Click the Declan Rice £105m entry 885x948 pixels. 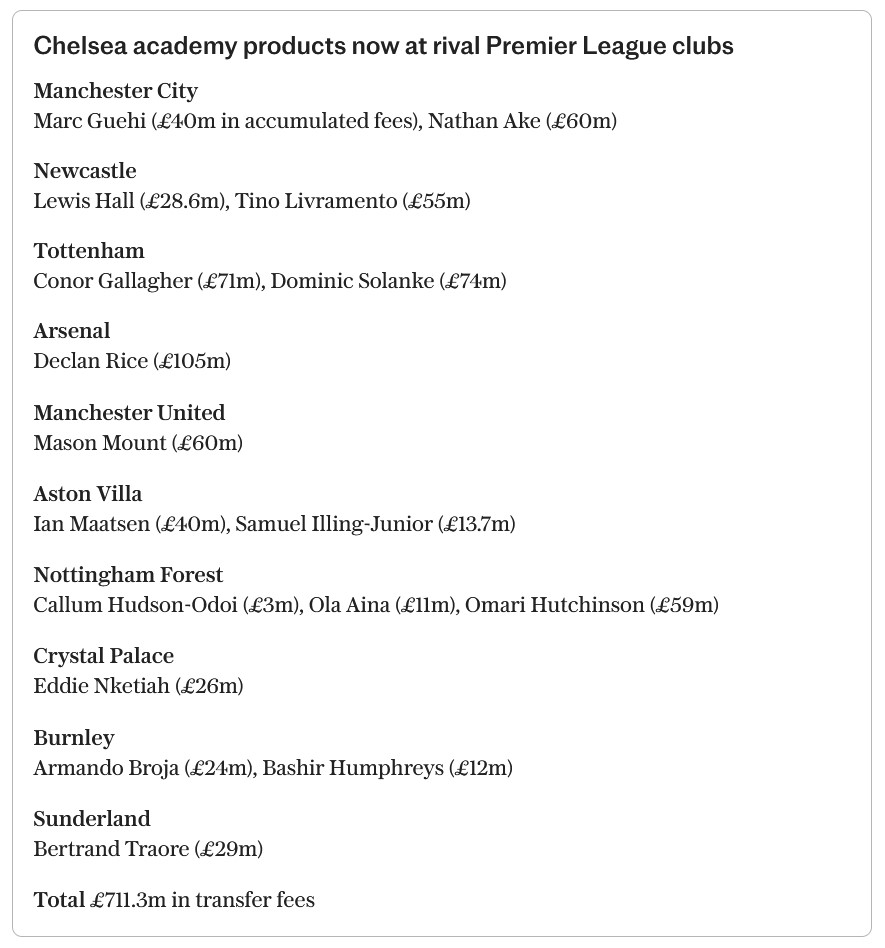click(132, 361)
